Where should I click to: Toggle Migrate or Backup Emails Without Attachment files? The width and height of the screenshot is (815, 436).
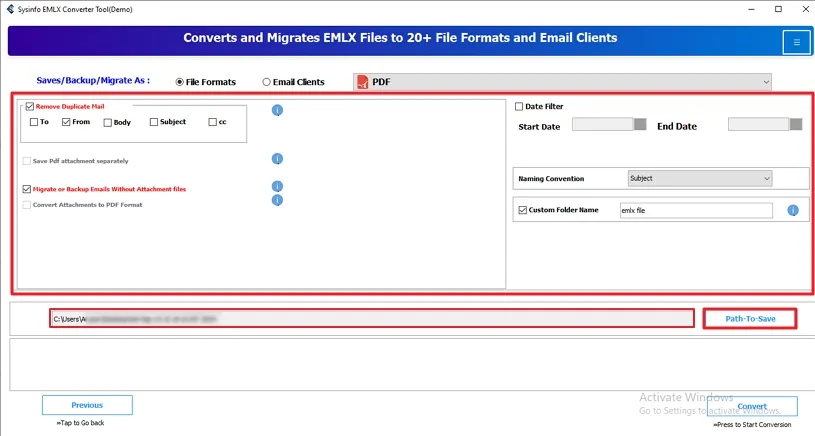pos(27,189)
